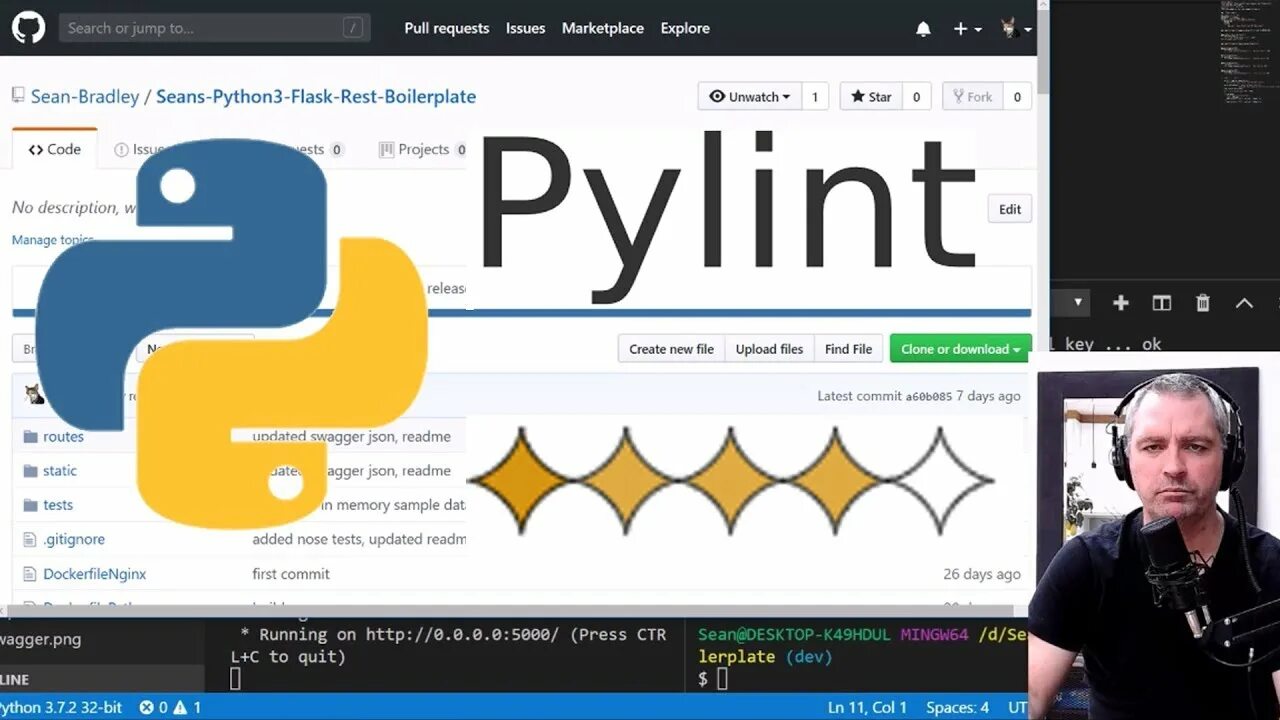Open the DockerfileNginx file
The image size is (1280, 720).
coord(95,574)
